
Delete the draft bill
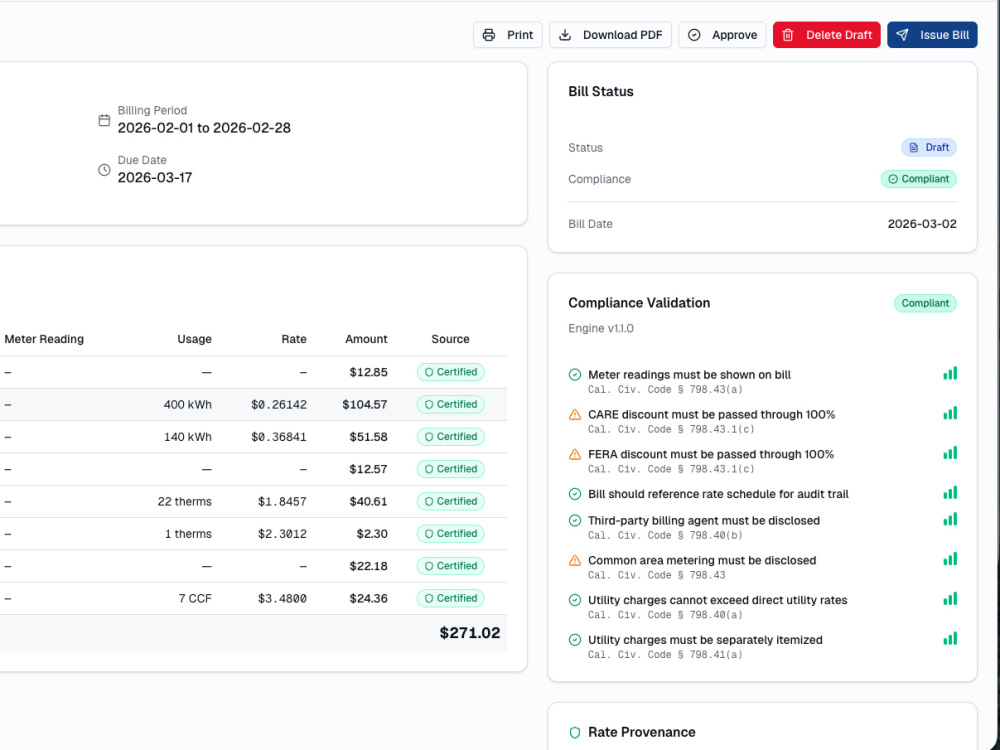[827, 35]
